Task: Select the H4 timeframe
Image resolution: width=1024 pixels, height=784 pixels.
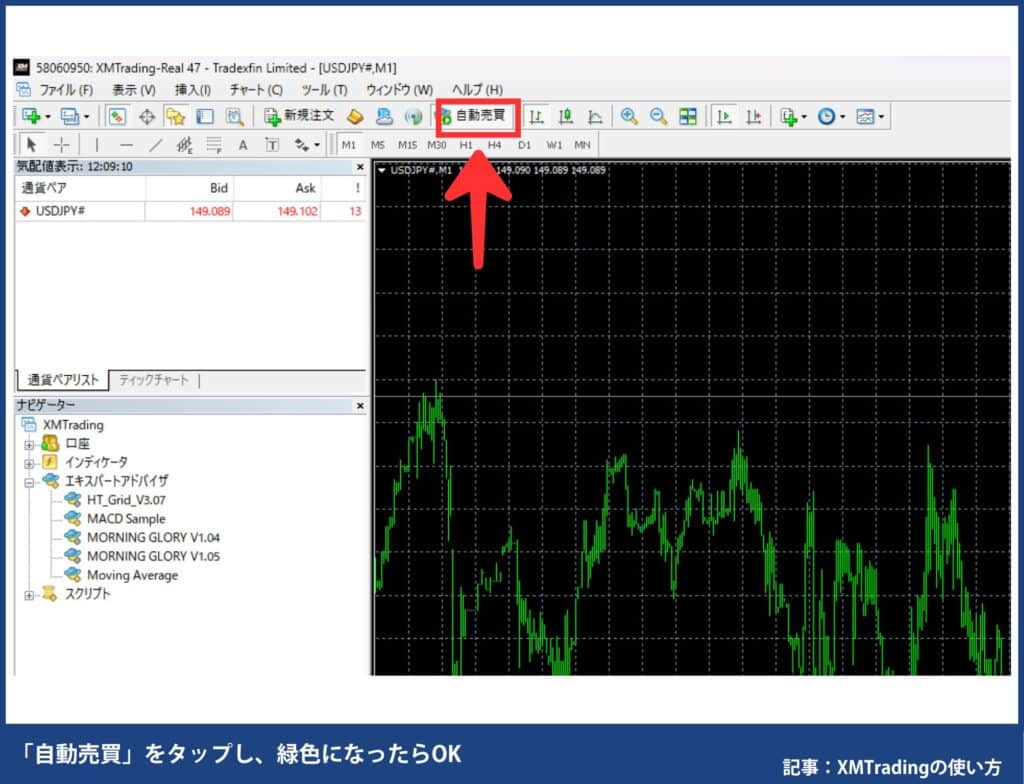Action: (x=495, y=144)
